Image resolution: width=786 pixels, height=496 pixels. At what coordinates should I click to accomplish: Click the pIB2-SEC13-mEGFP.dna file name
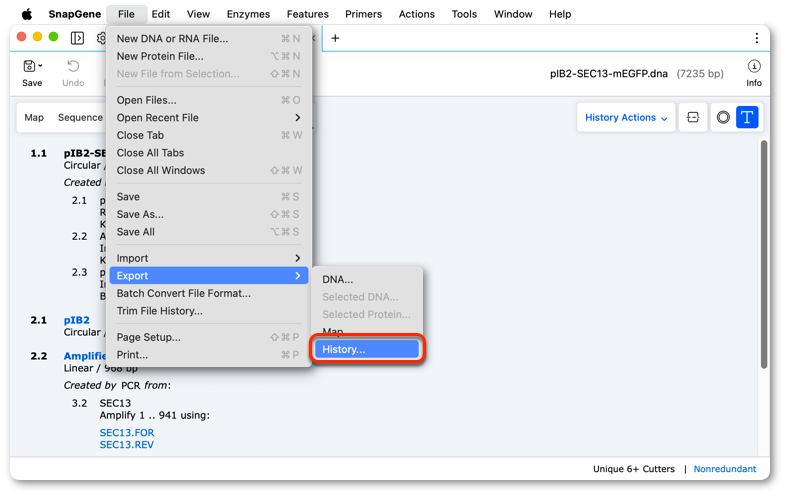click(609, 74)
